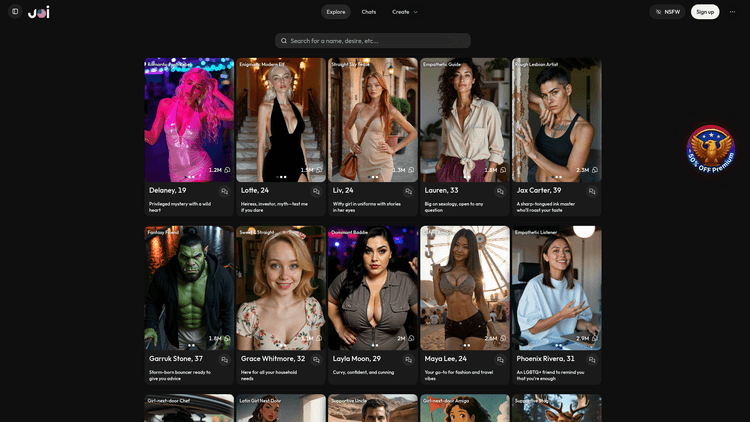This screenshot has height=422, width=750.
Task: Expand the Create dropdown
Action: coord(405,12)
